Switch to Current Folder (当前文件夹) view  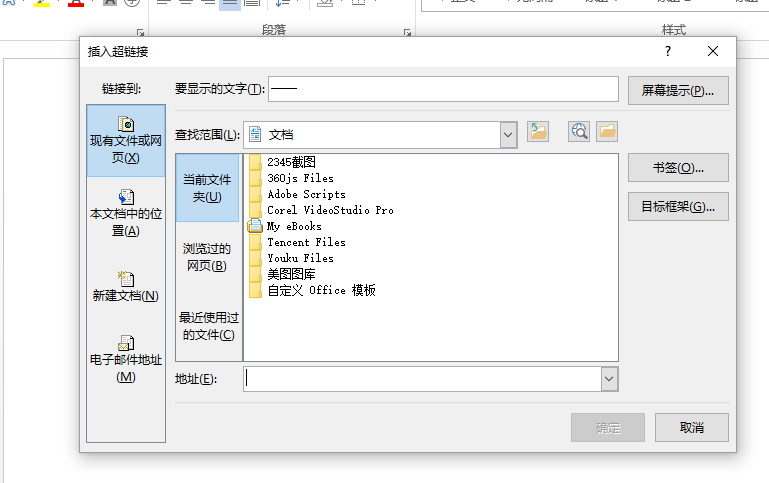(207, 188)
